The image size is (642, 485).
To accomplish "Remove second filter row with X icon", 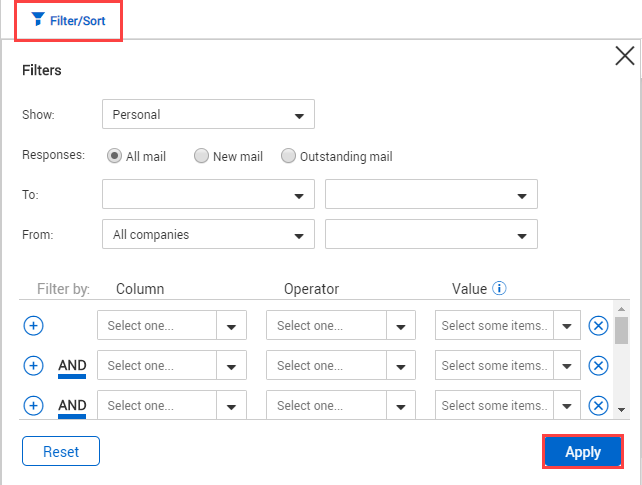I will pyautogui.click(x=598, y=366).
